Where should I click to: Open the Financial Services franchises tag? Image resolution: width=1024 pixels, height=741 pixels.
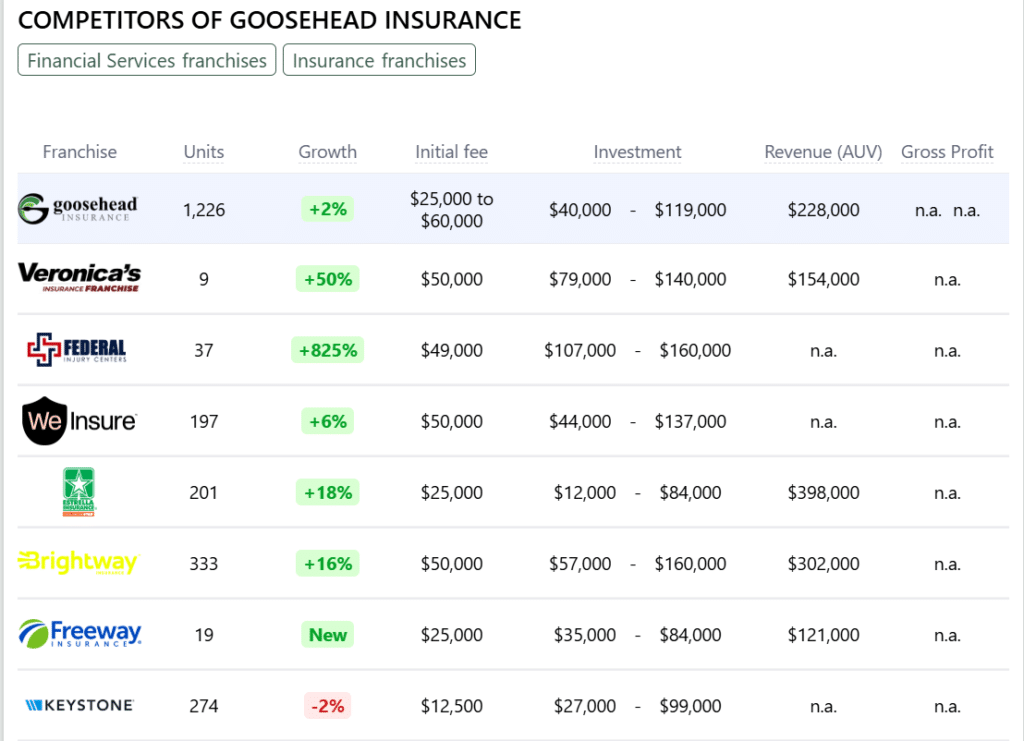(147, 60)
